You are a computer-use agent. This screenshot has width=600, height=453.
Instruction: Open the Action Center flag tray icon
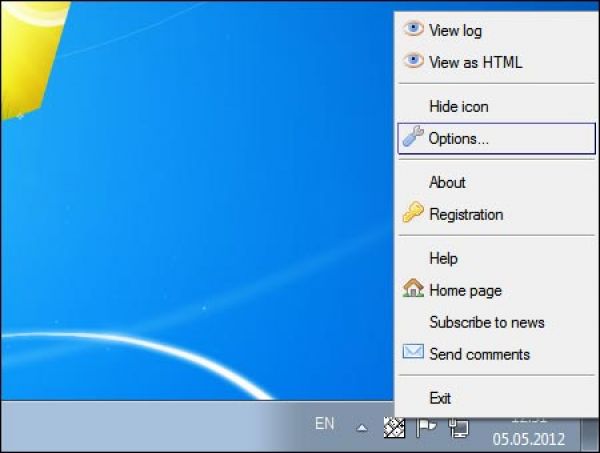(x=426, y=427)
